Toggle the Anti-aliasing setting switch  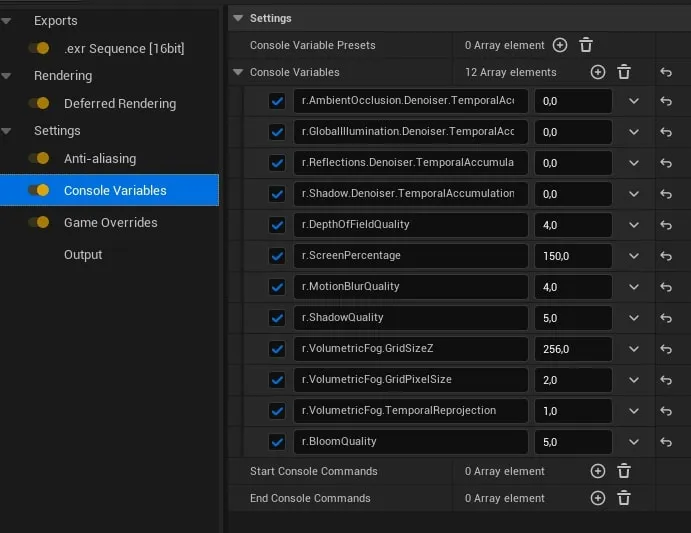pyautogui.click(x=39, y=159)
